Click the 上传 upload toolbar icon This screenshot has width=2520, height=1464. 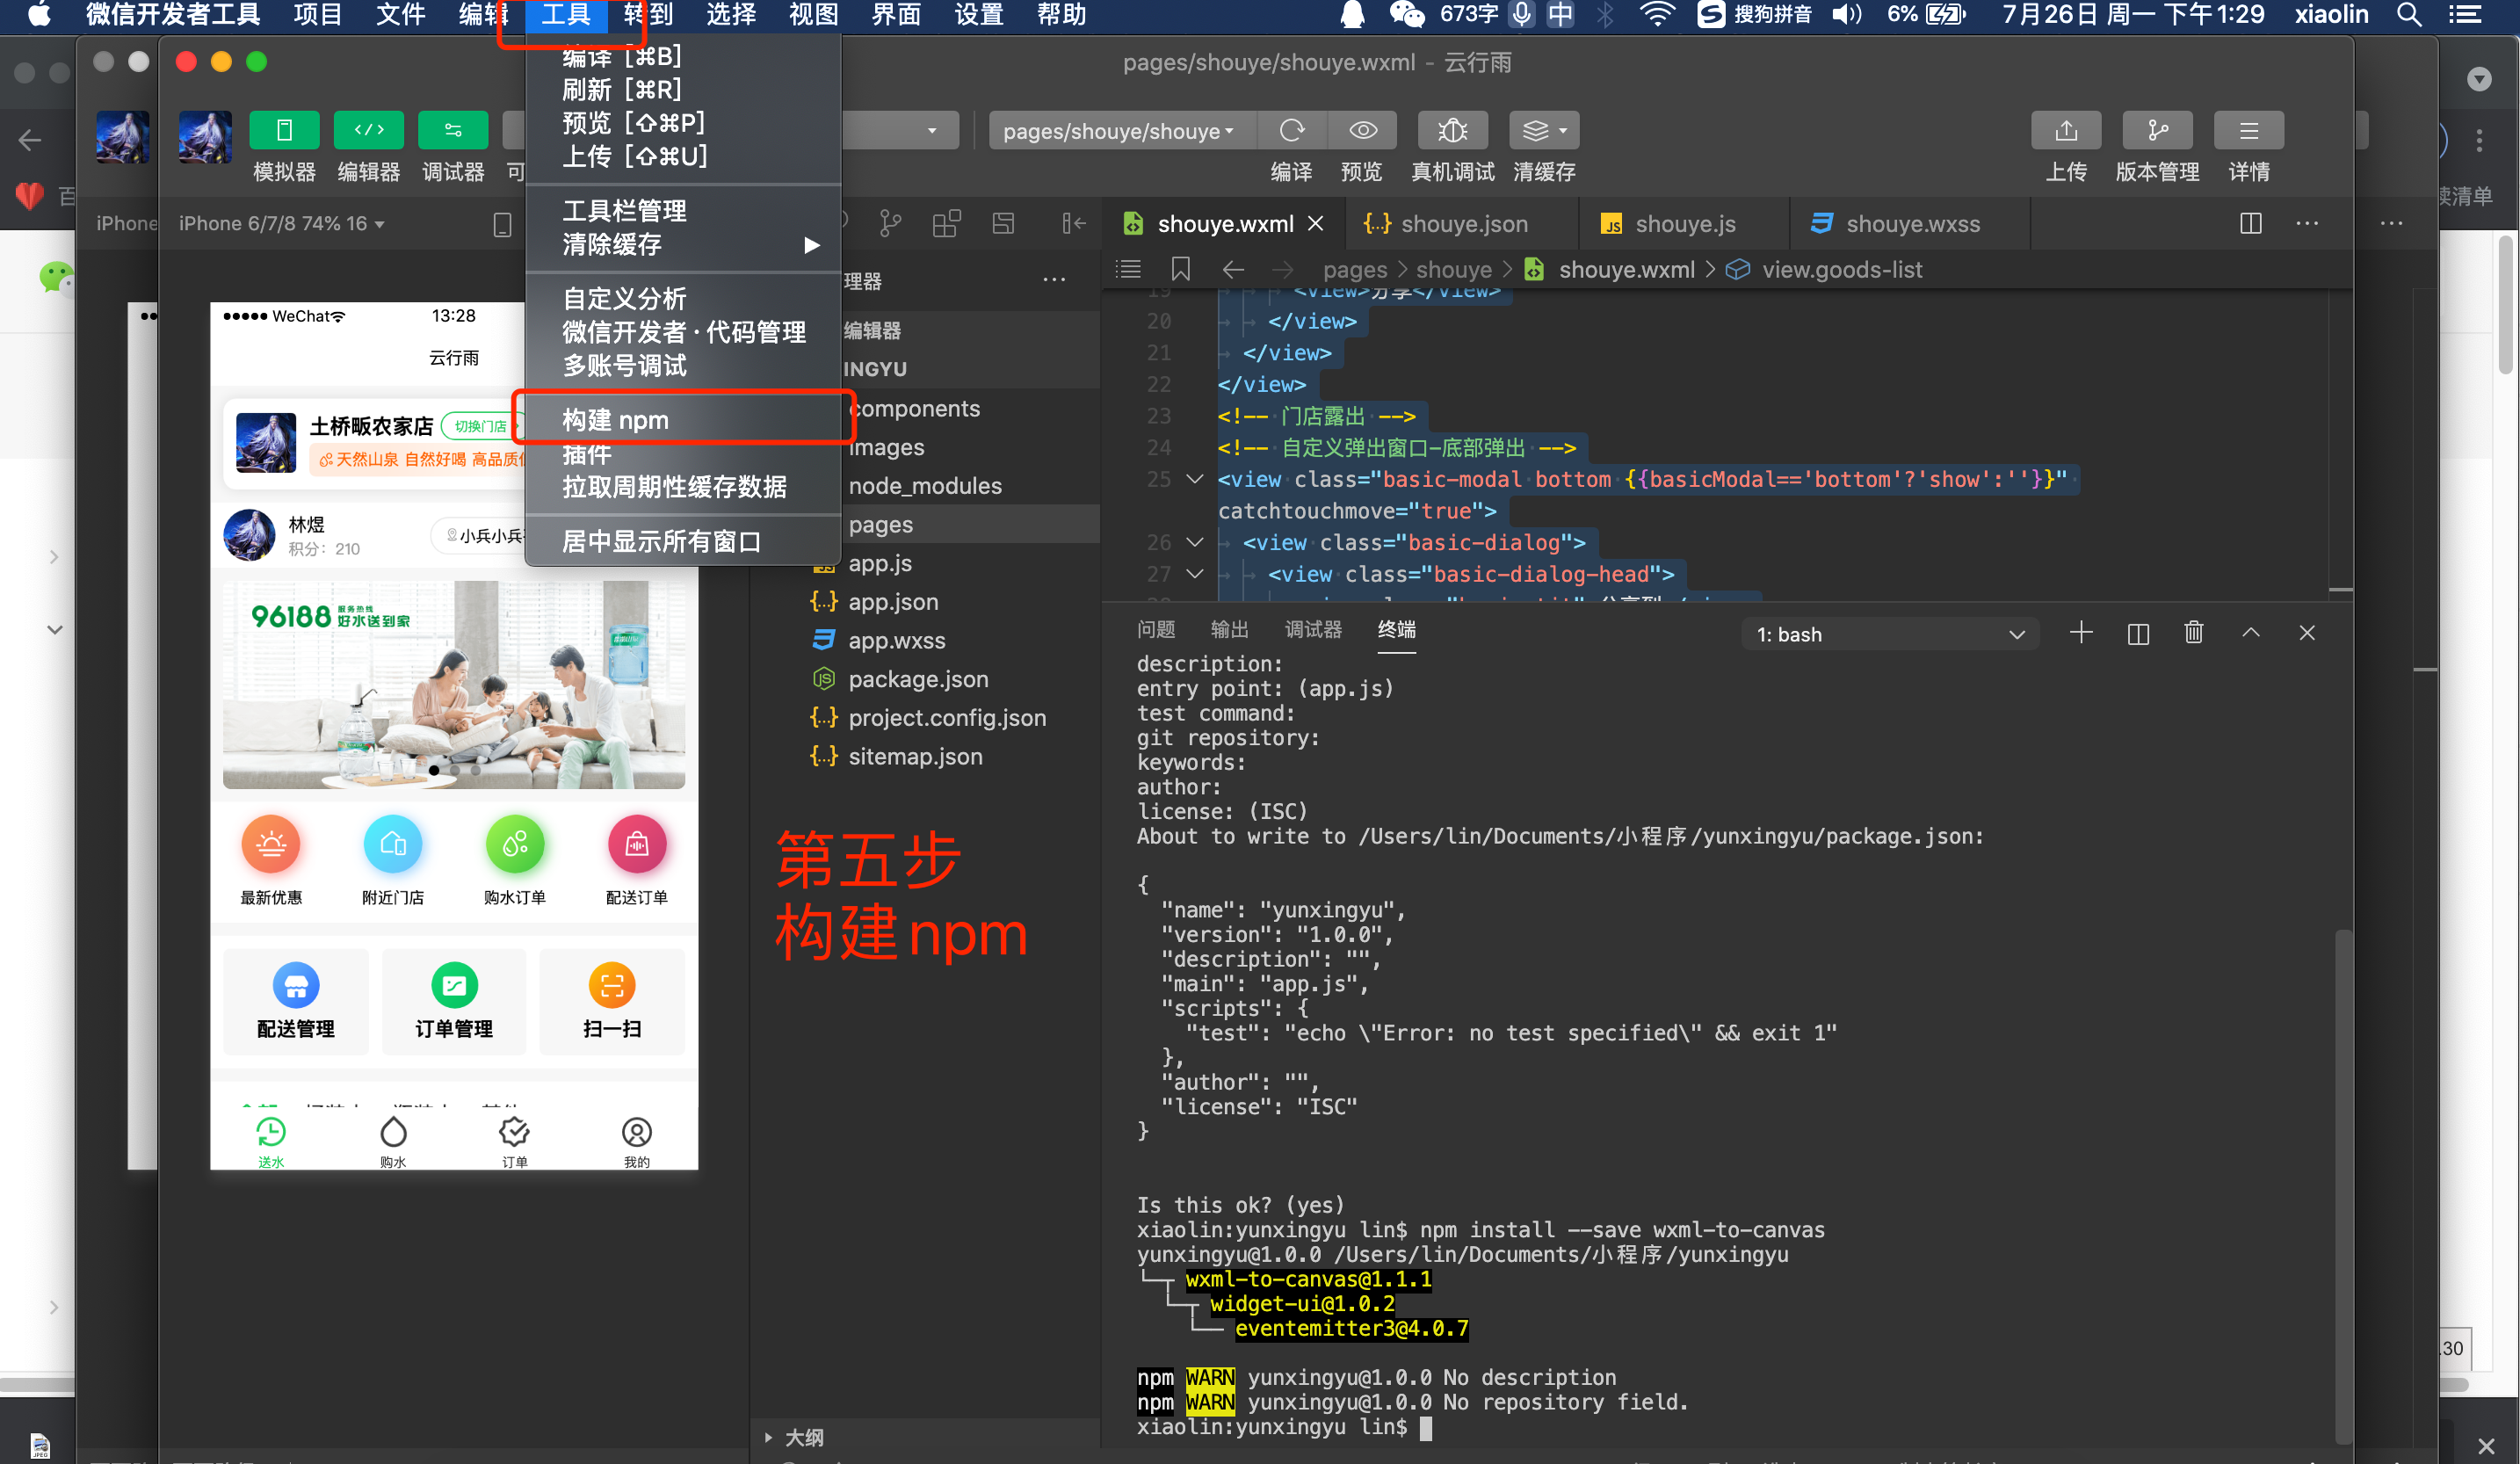pos(2065,131)
